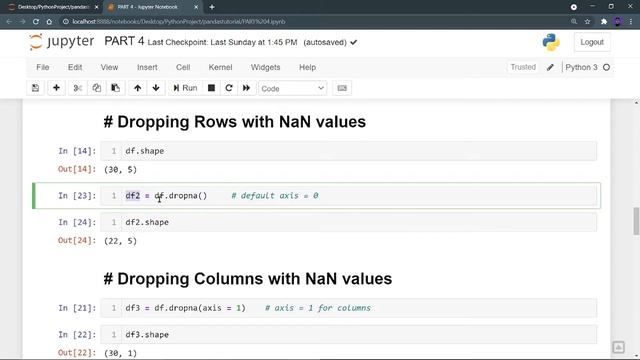Viewport: 640px width, 360px height.
Task: Click the df.dropna() code cell In [23]
Action: coord(349,196)
